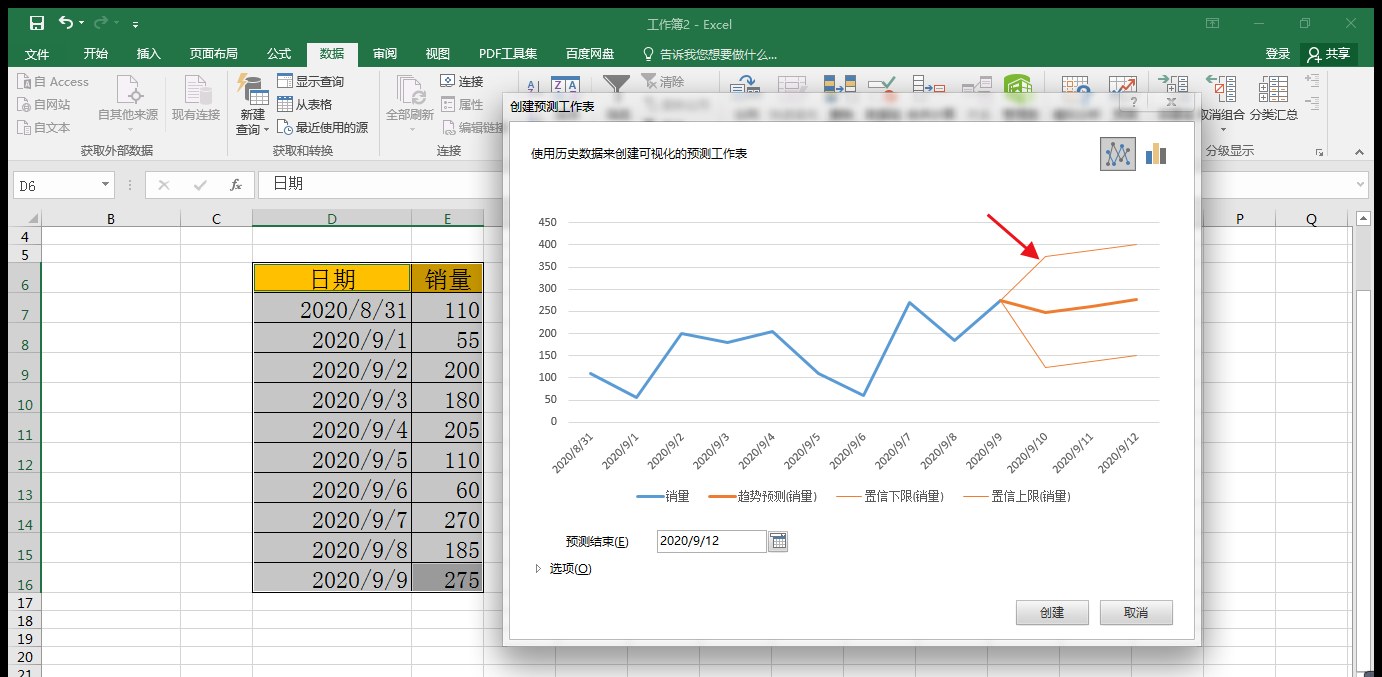Click the vertical scrollbar up arrow
The image size is (1382, 677).
tap(1362, 219)
